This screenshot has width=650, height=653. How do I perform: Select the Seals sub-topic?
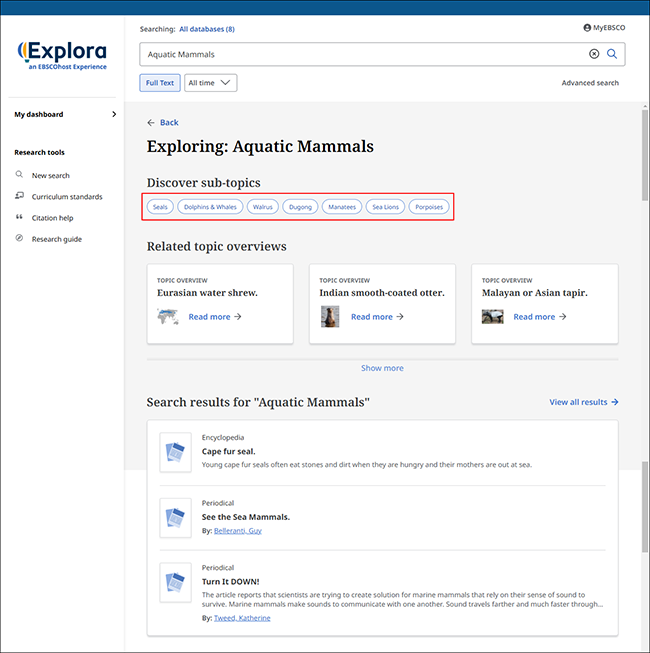point(160,207)
